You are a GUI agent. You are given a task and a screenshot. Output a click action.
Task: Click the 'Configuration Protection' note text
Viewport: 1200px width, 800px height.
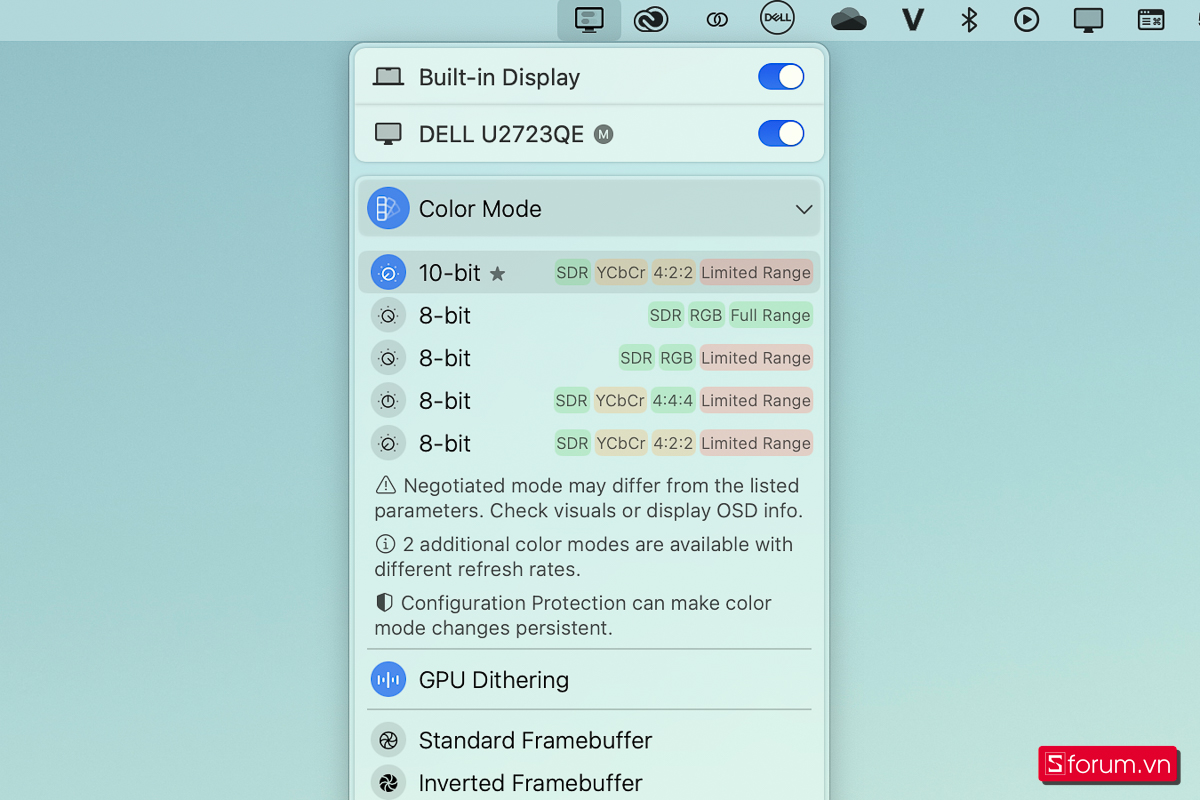tap(573, 616)
